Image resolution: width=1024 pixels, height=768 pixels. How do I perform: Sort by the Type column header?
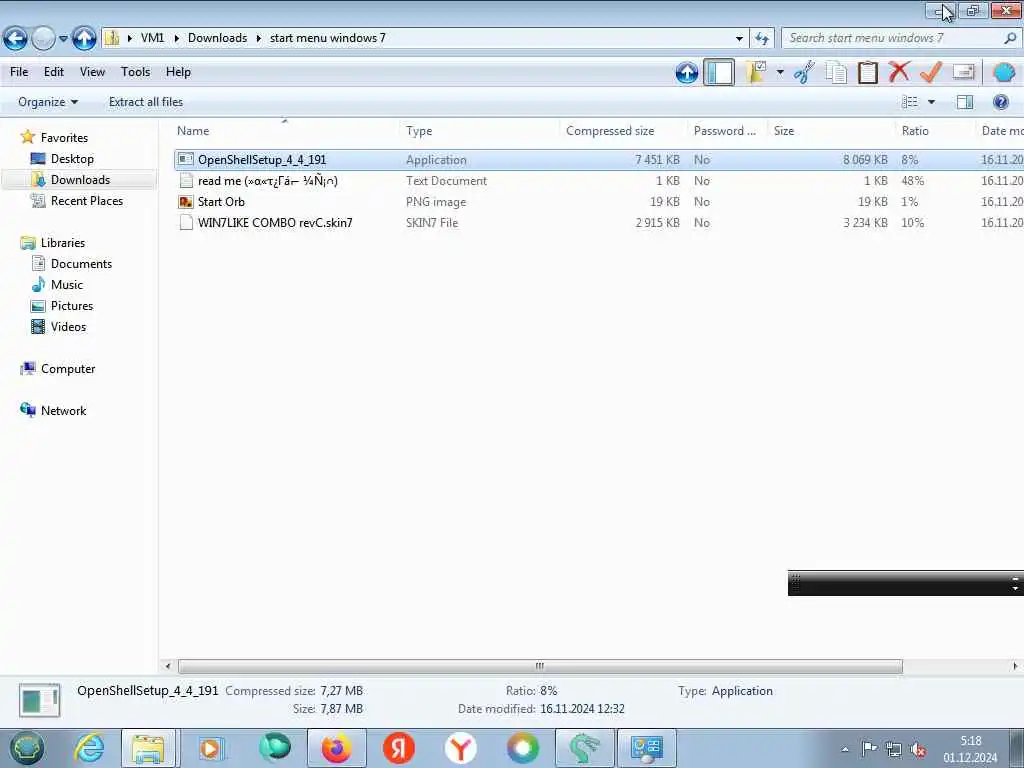pyautogui.click(x=419, y=131)
